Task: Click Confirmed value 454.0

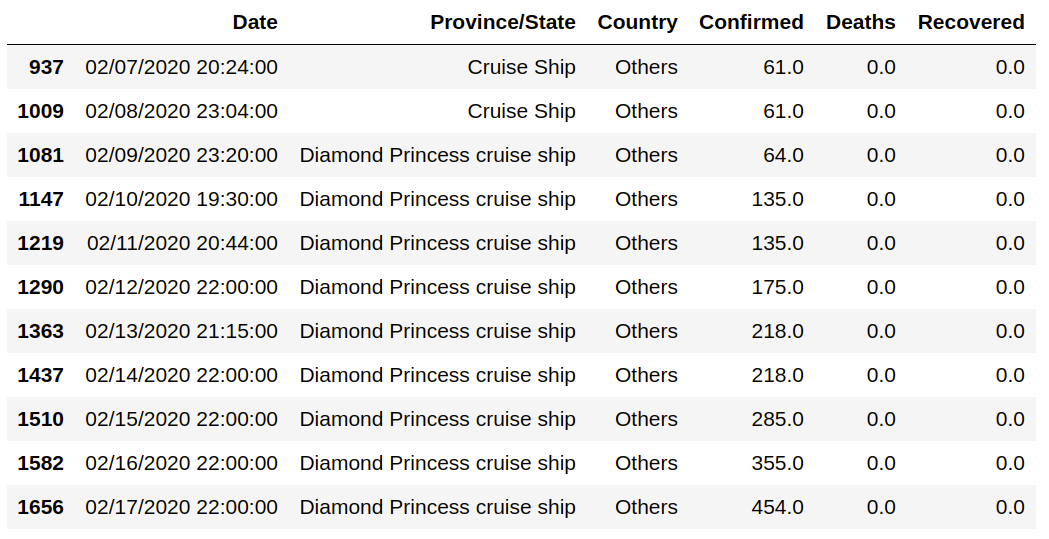Action: (777, 507)
